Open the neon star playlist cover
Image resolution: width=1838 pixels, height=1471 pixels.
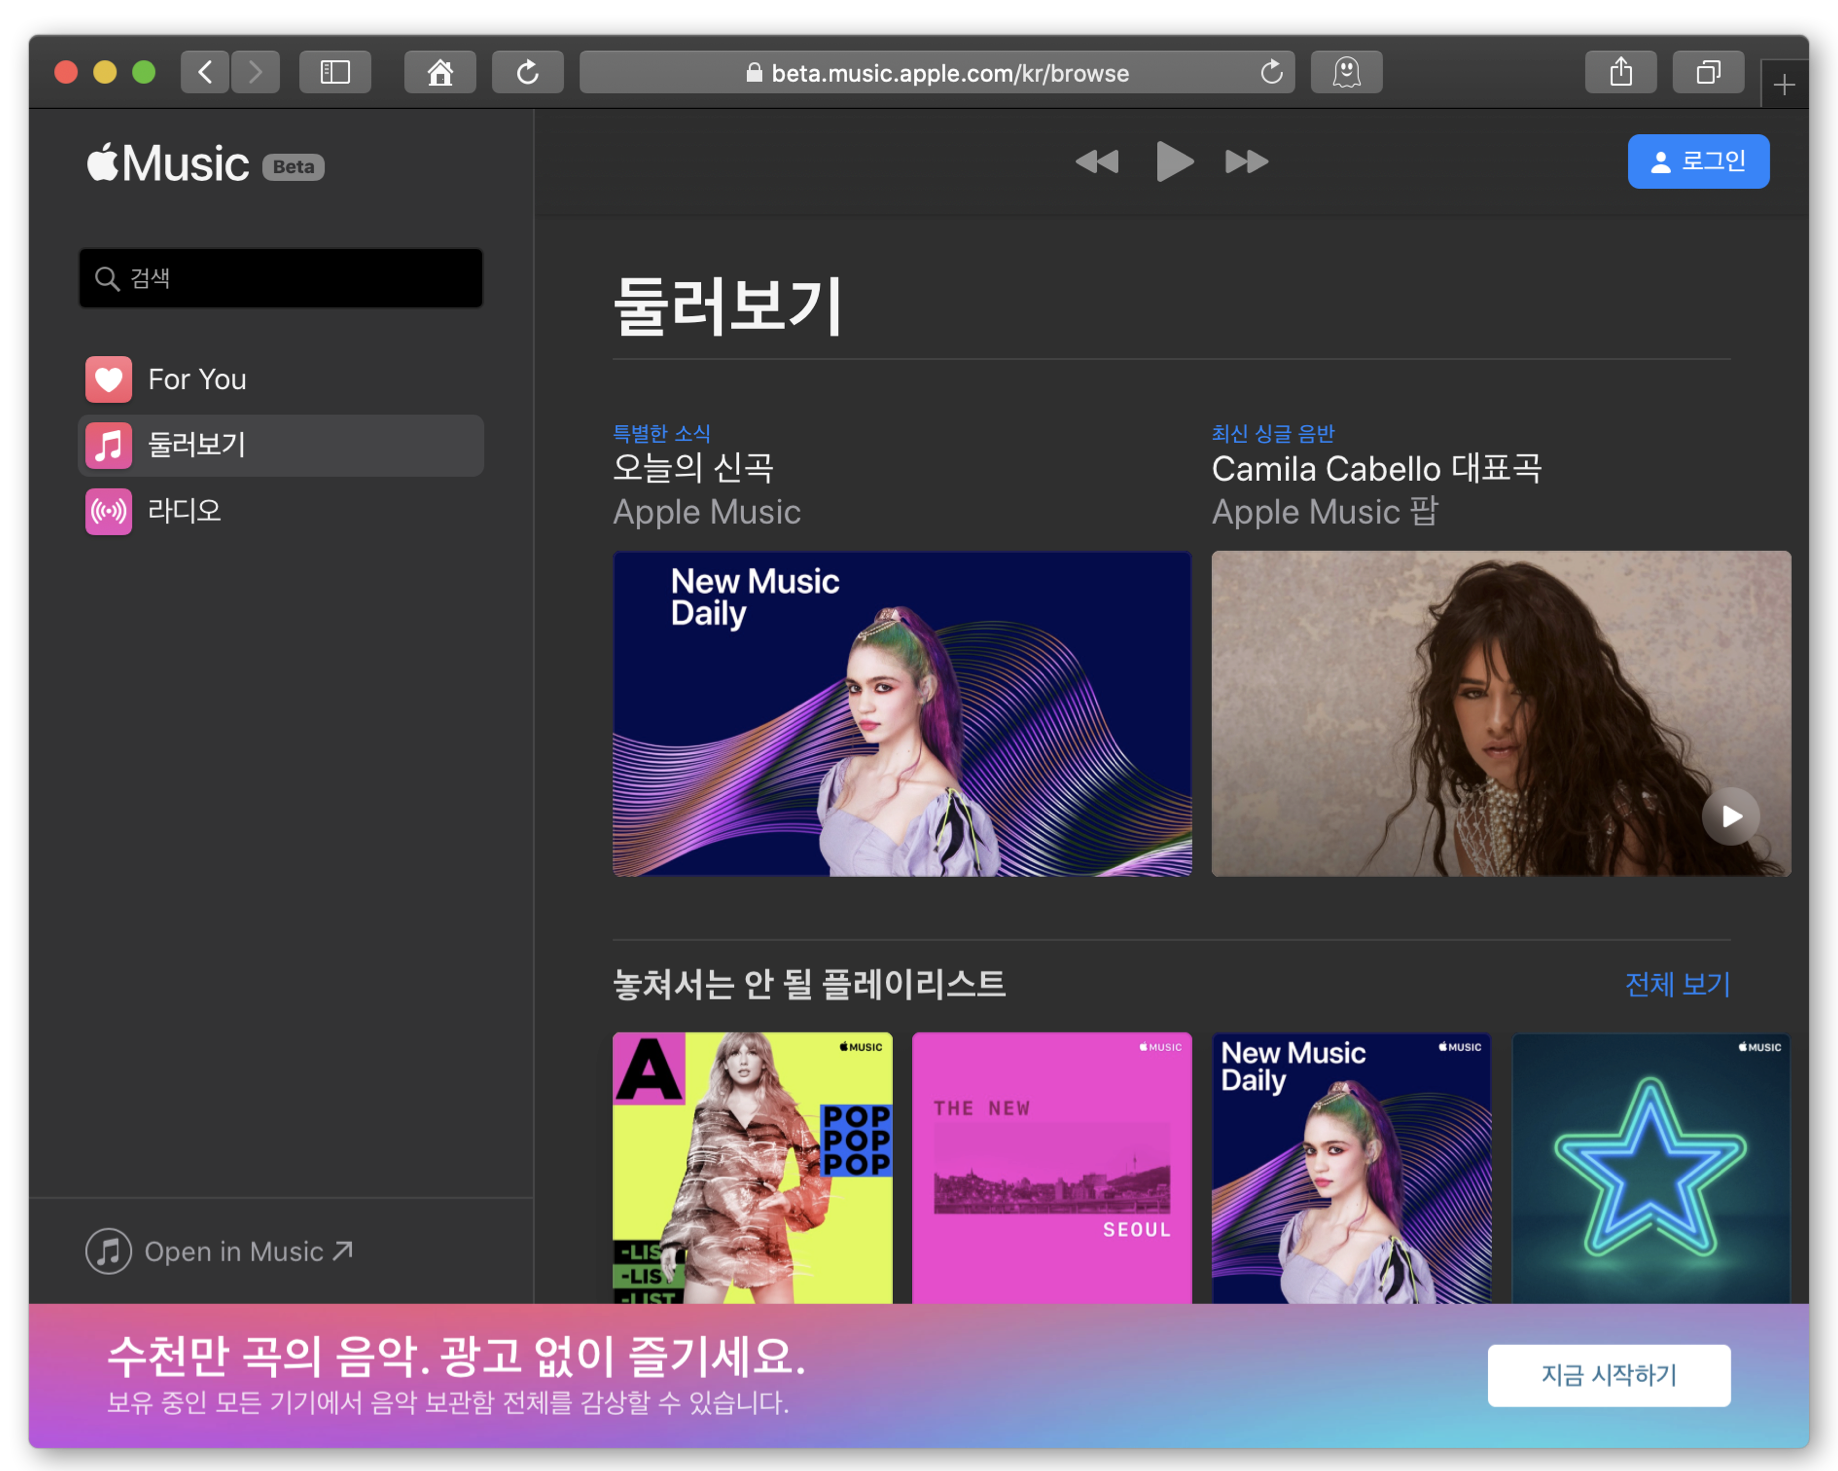[x=1650, y=1168]
